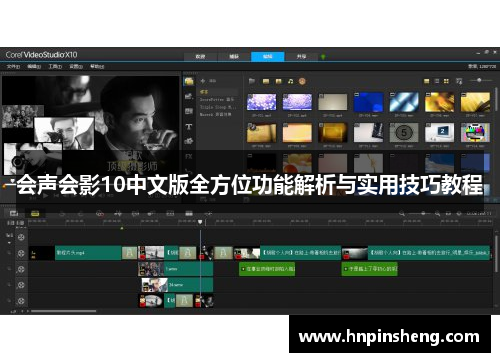Click the import media files folder icon
The width and height of the screenshot is (500, 362).
pyautogui.click(x=252, y=81)
